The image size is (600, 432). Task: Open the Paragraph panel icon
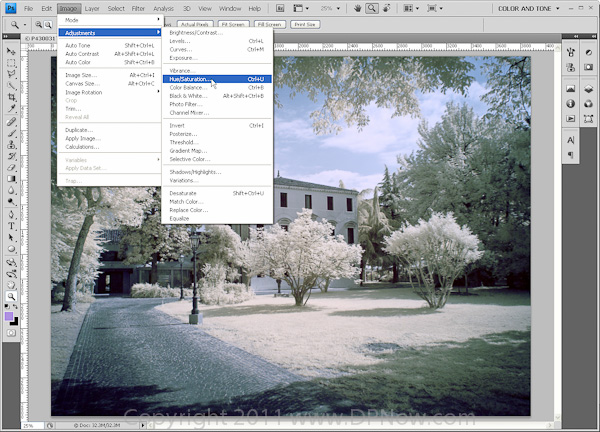pyautogui.click(x=570, y=155)
